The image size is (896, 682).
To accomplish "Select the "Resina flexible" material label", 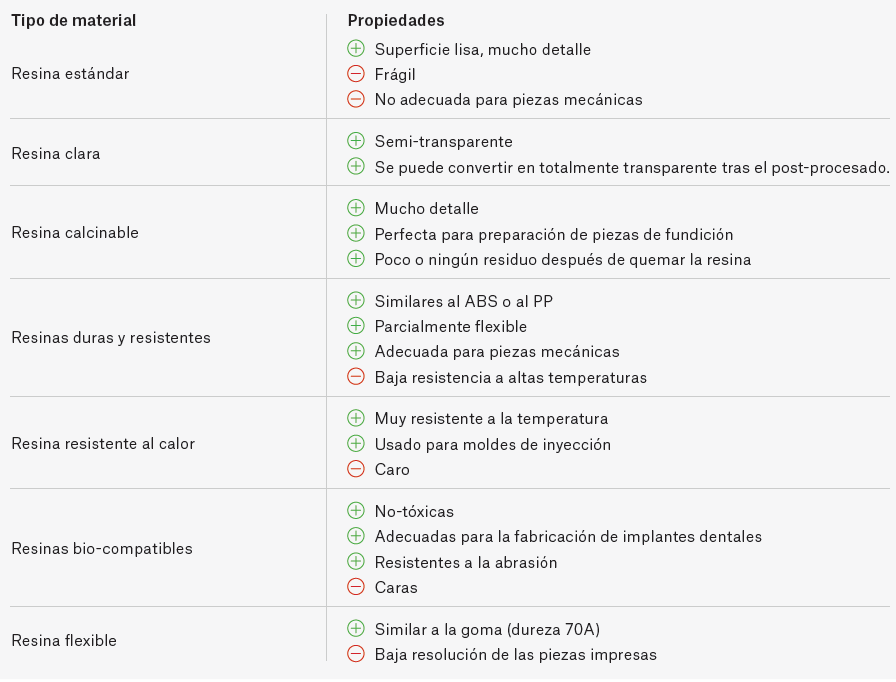I will click(64, 640).
